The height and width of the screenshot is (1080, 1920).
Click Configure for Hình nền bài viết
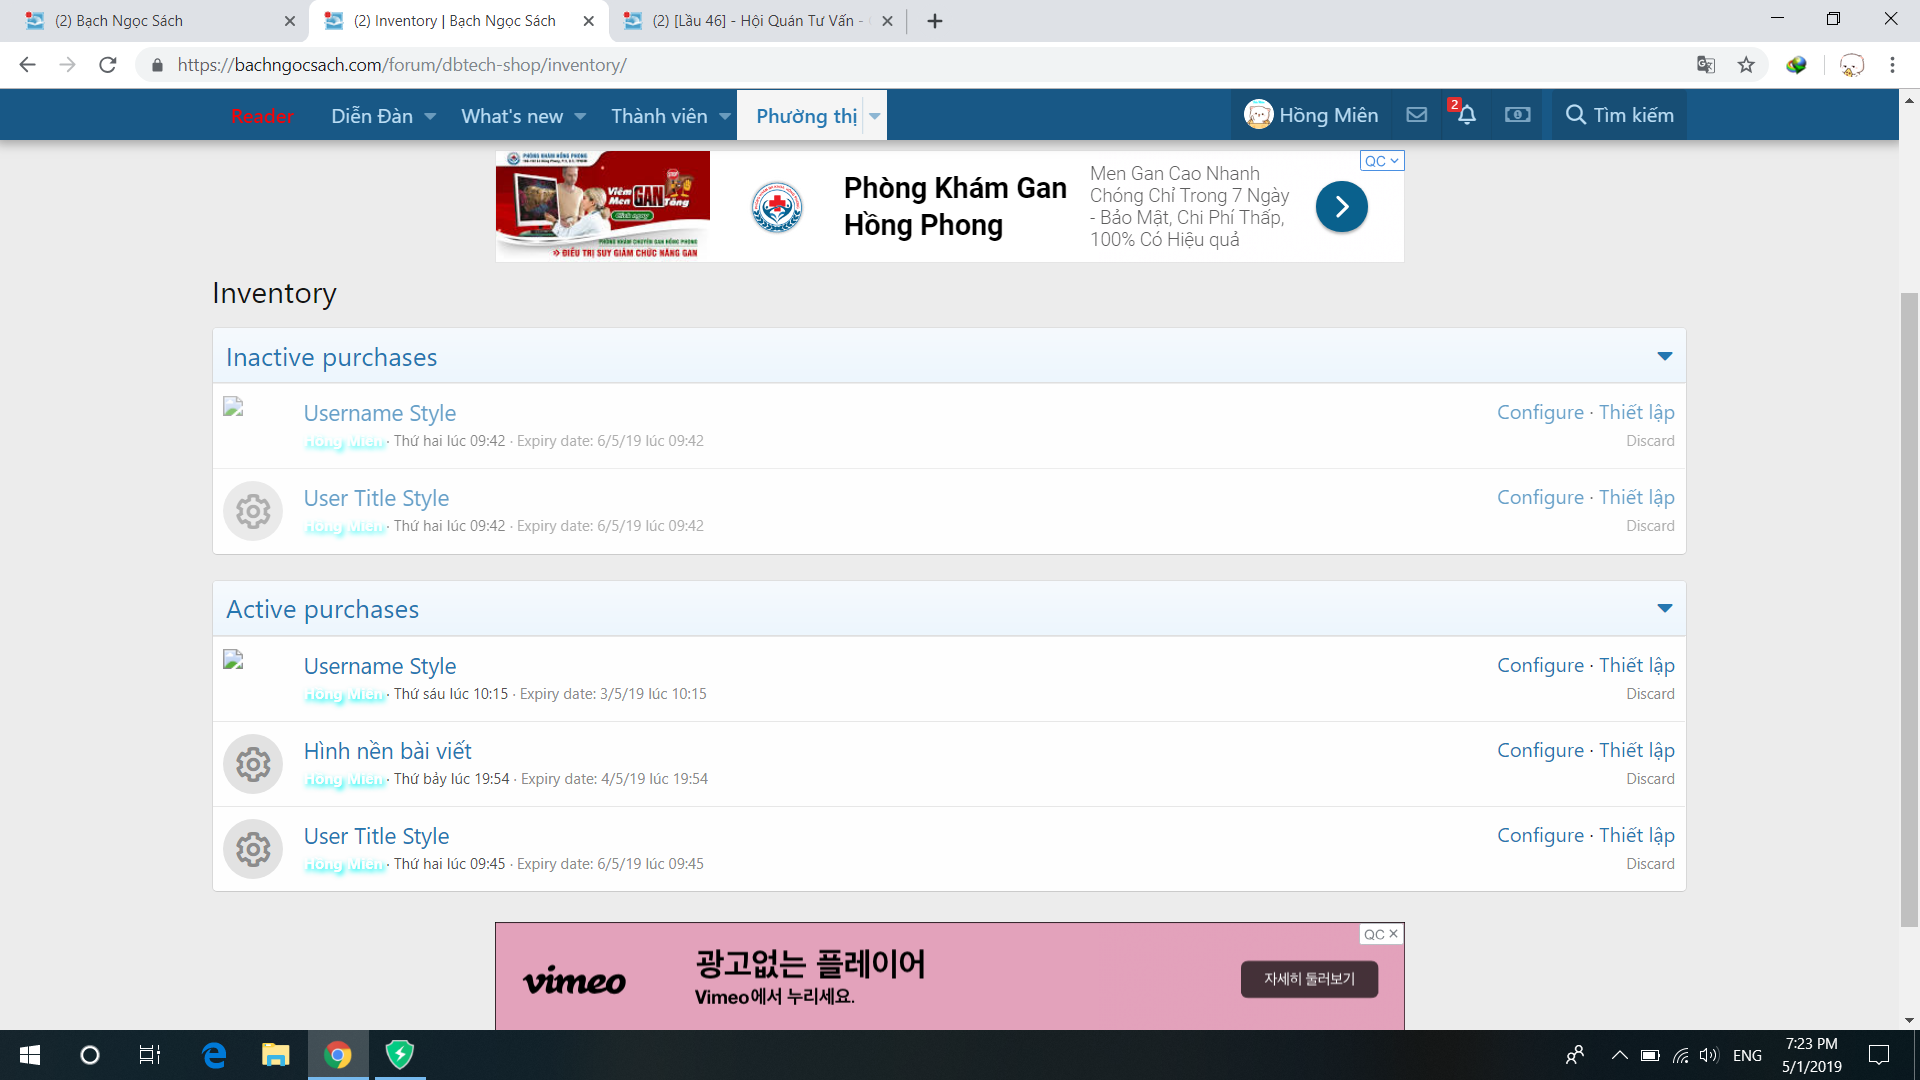point(1540,750)
